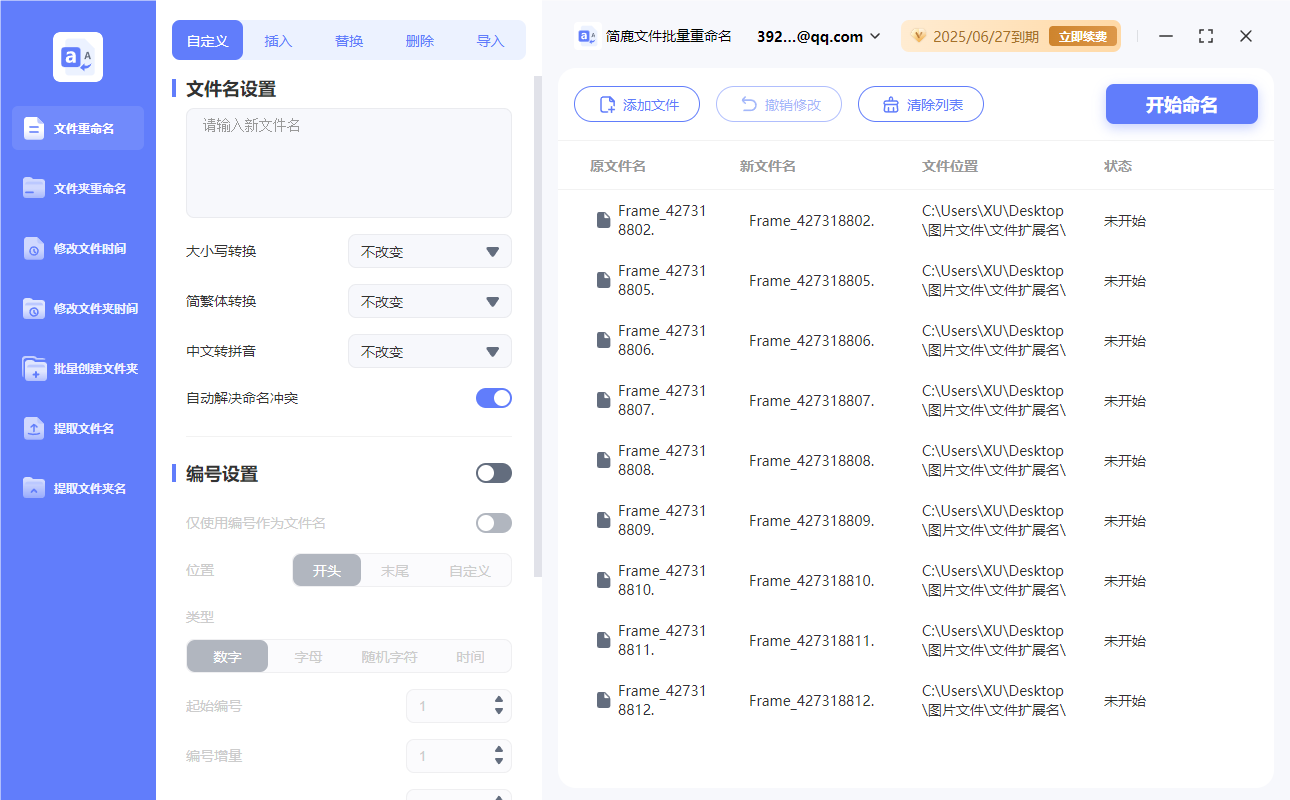
Task: Click the 起始编号 up stepper arrow
Action: click(x=497, y=699)
